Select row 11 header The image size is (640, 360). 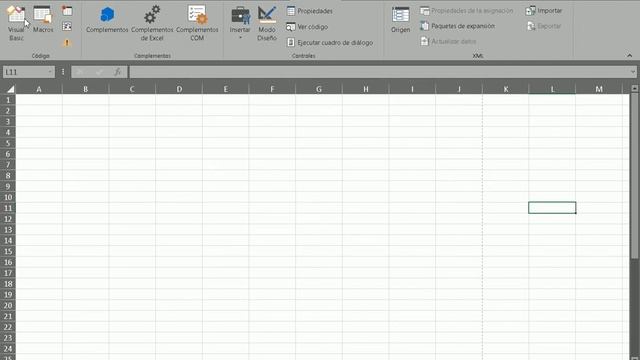(x=8, y=208)
